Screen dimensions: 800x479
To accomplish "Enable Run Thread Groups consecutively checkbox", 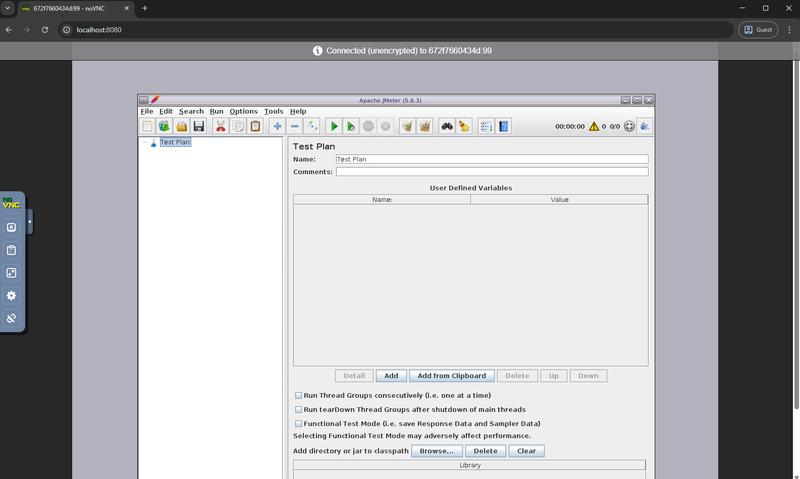I will tap(298, 395).
